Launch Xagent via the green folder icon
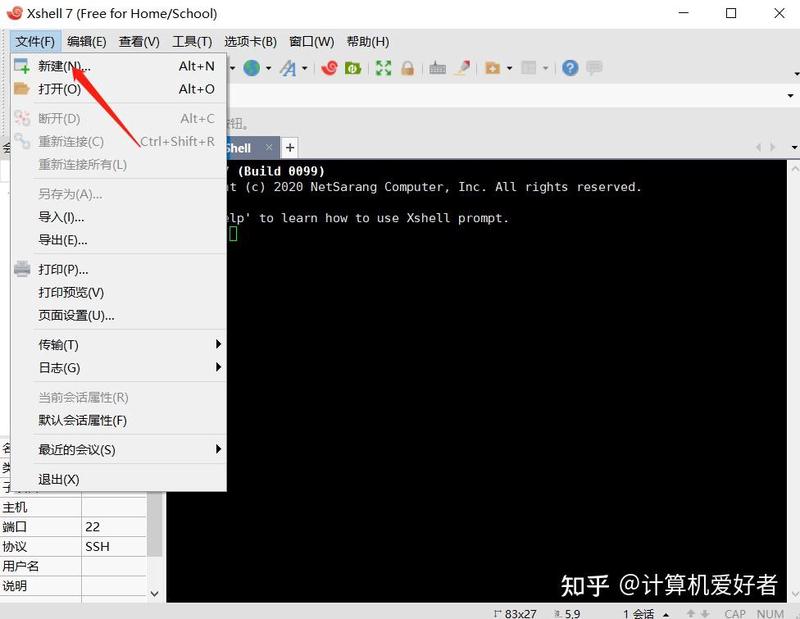The height and width of the screenshot is (619, 800). [x=353, y=68]
